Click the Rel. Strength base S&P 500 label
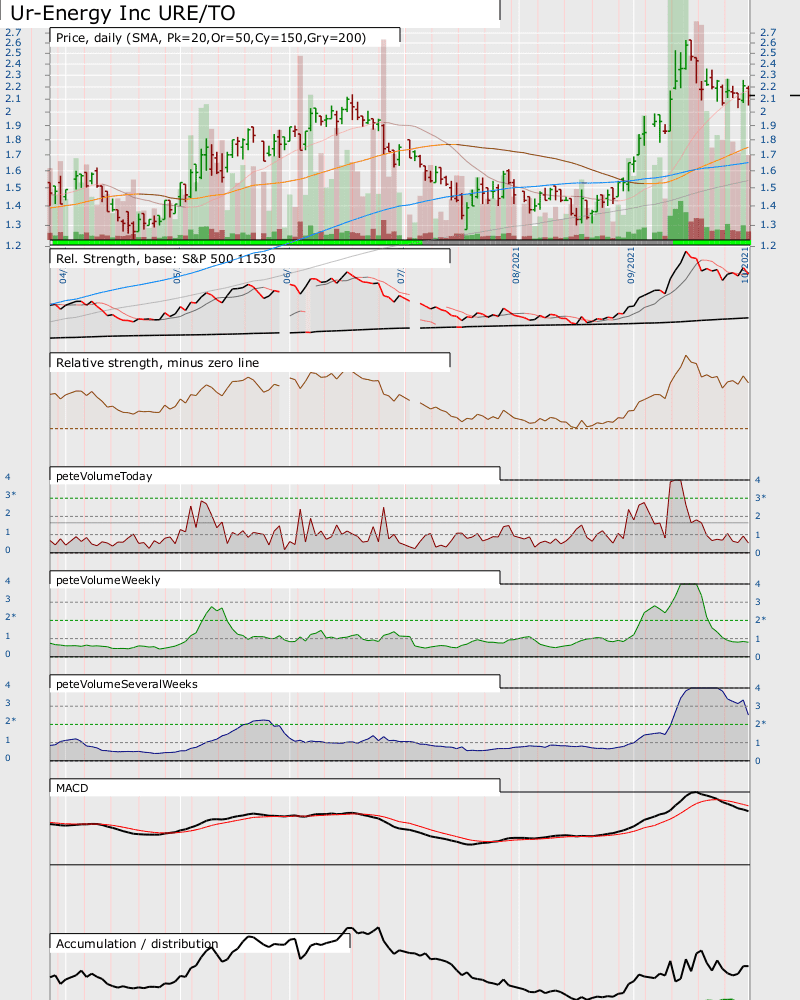800x1000 pixels. tap(165, 259)
